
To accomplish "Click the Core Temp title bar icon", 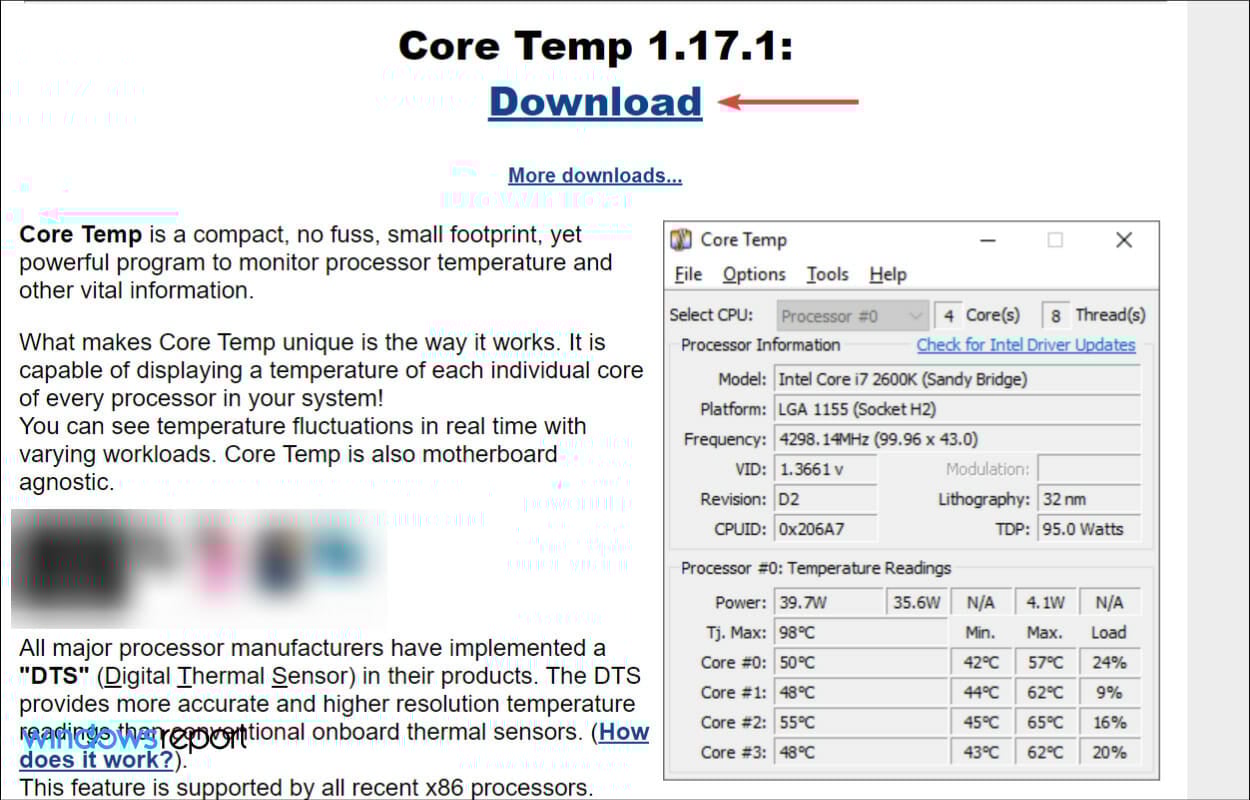I will click(682, 239).
